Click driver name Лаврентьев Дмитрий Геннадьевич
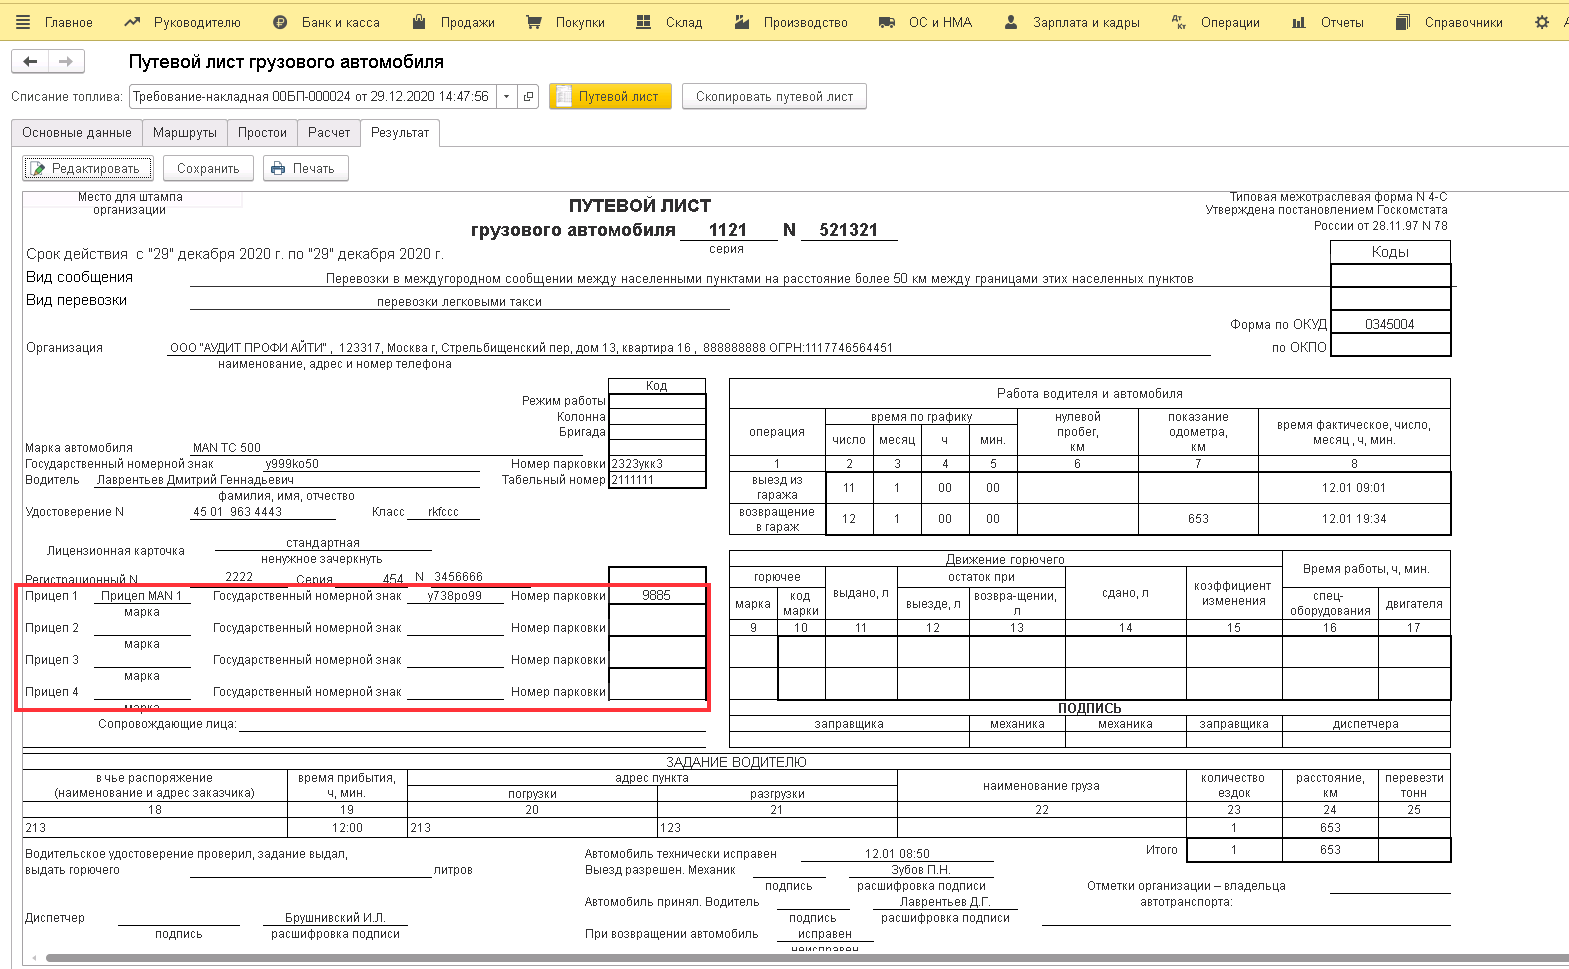 (x=195, y=480)
